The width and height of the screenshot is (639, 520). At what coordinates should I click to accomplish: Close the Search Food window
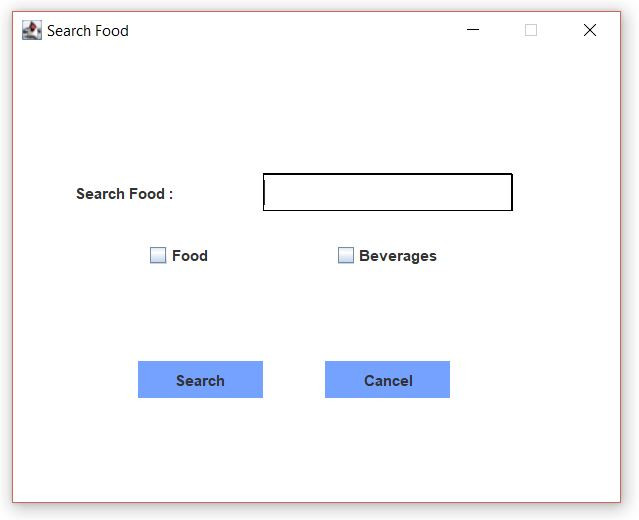pos(590,30)
